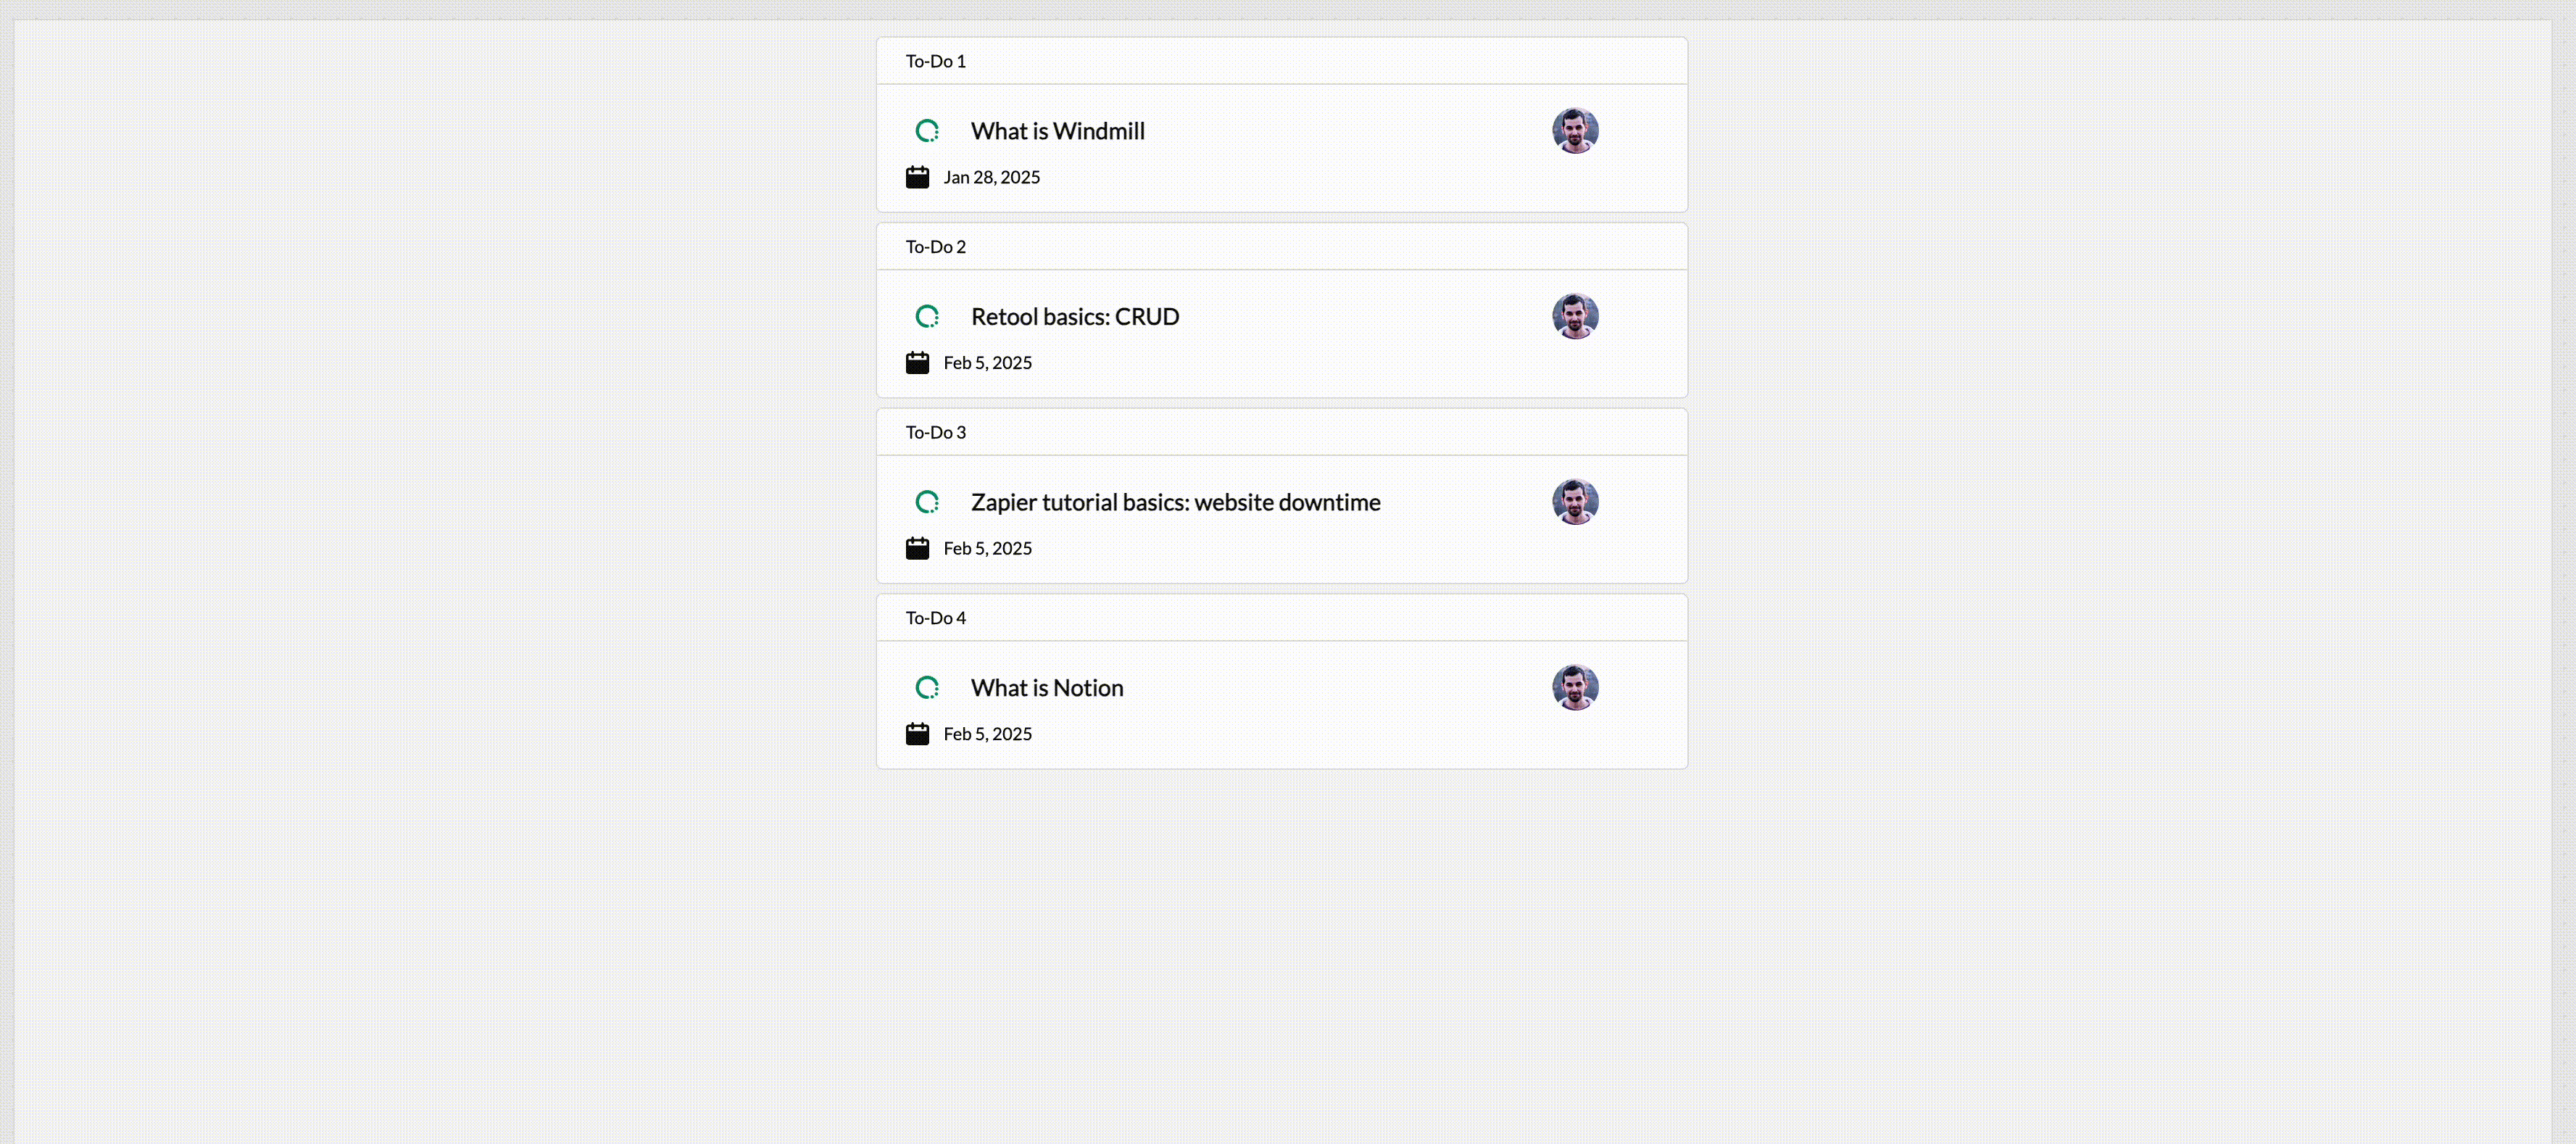This screenshot has height=1144, width=2576.
Task: Click the calendar icon in the To-Do 2 card
Action: [917, 363]
